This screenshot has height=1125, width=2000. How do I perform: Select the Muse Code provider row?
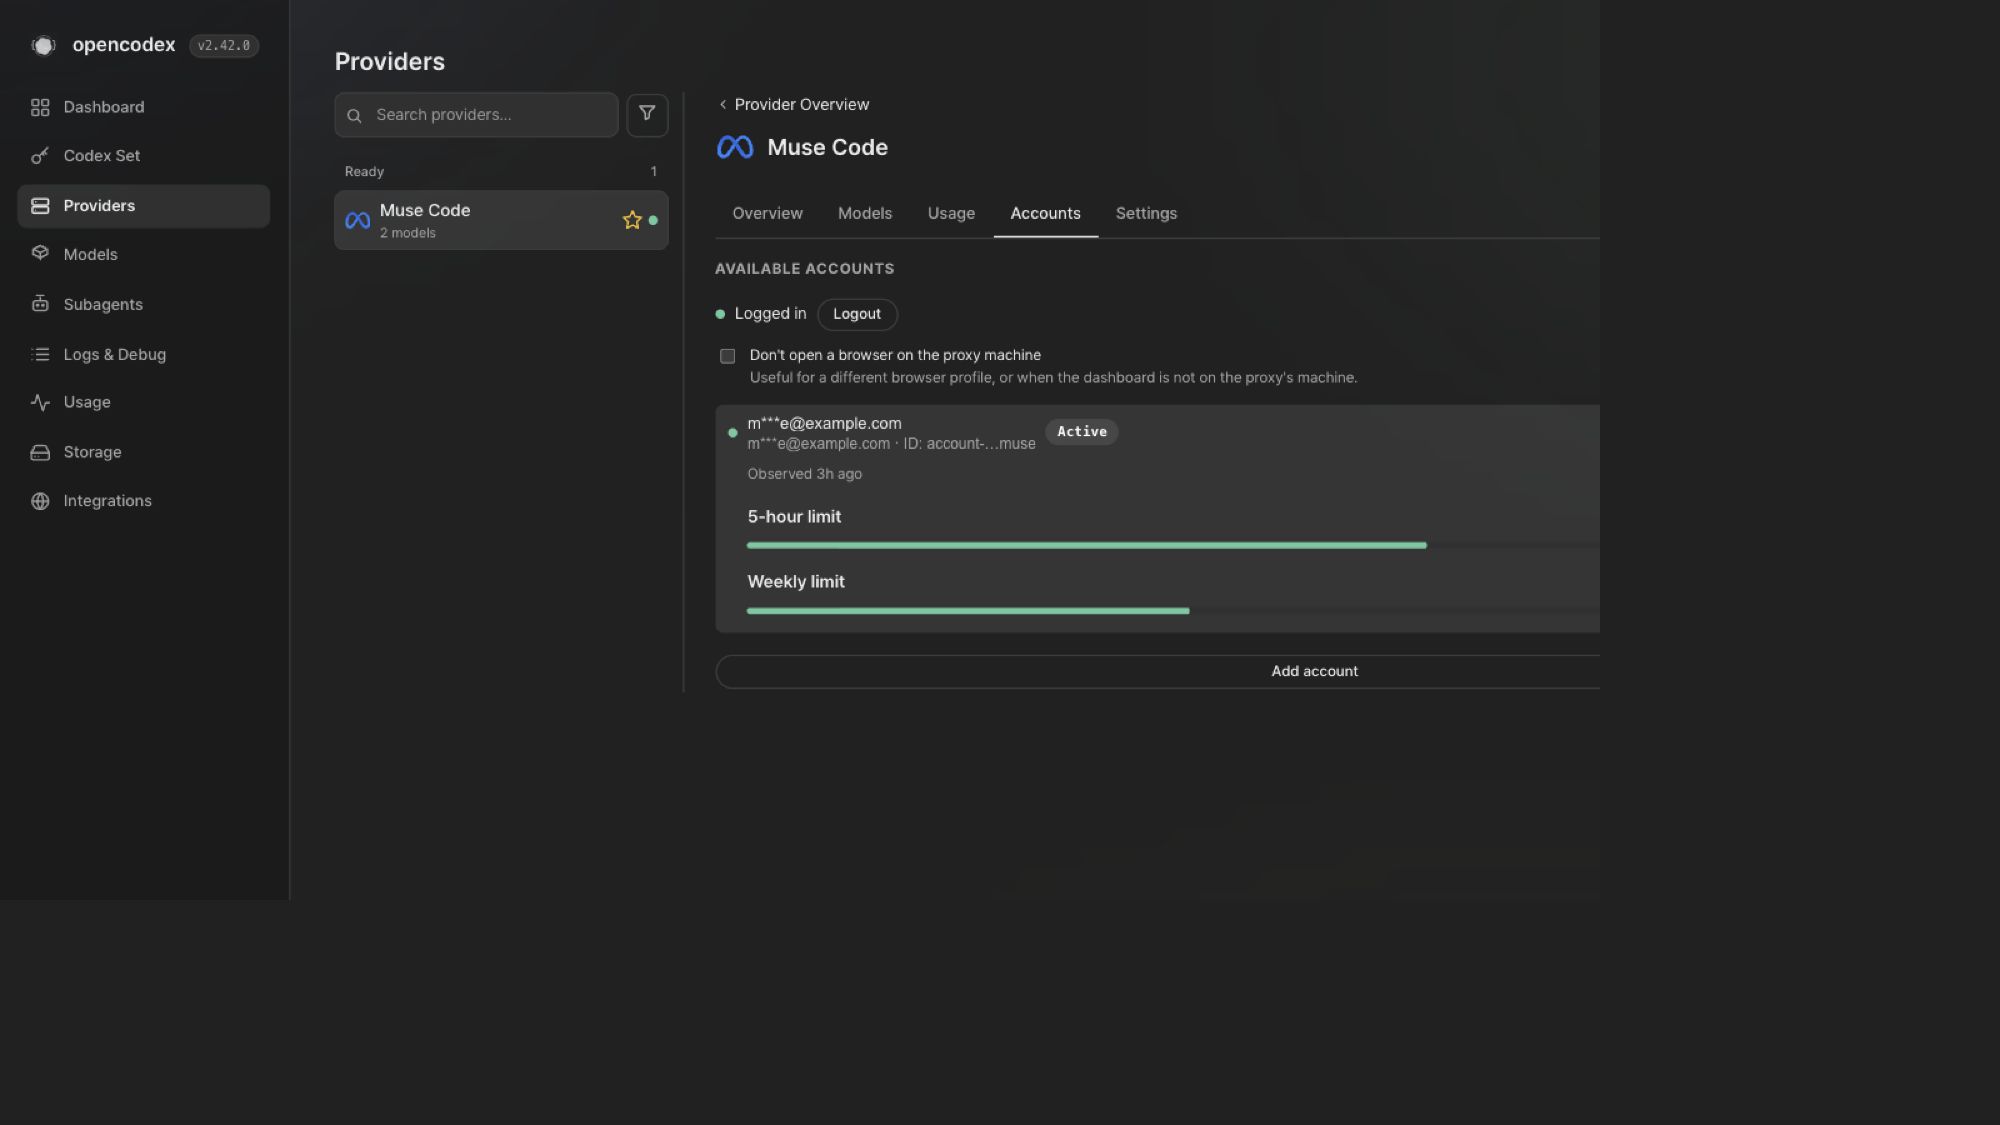(501, 220)
